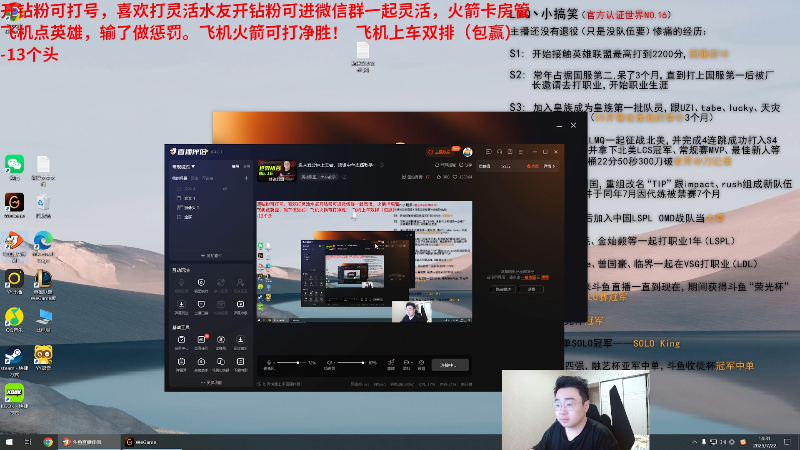Click the list document icon in basic tools bottom row
The height and width of the screenshot is (450, 800).
tap(240, 362)
